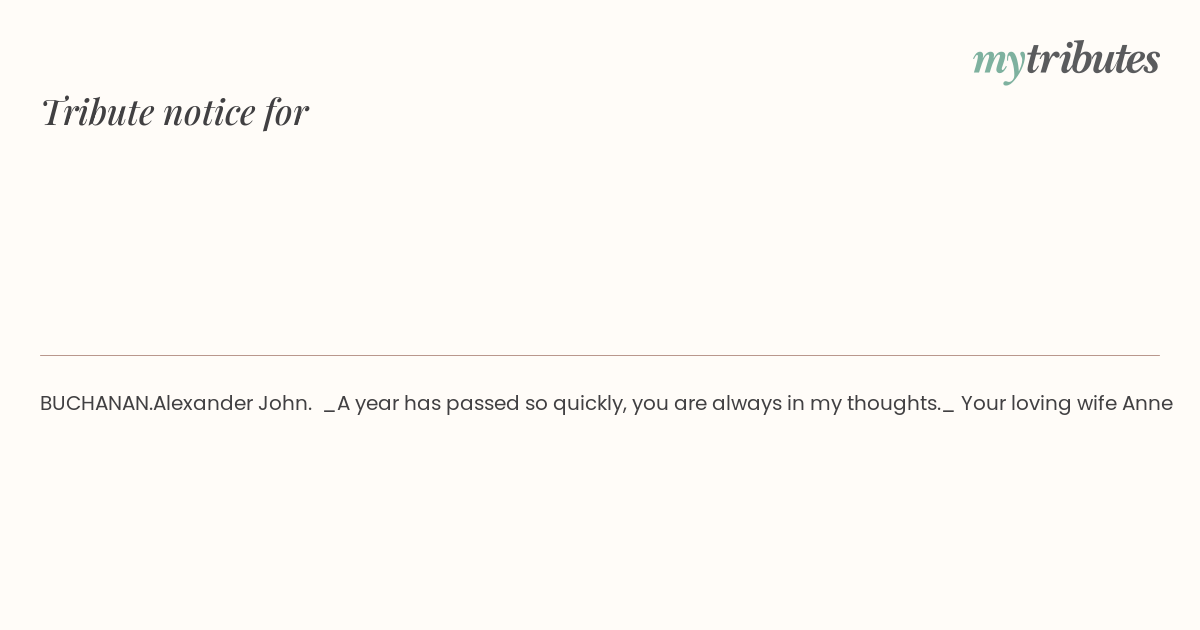Click the phrase "in my thoughts"
Screen dimensions: 1200x630
860,404
